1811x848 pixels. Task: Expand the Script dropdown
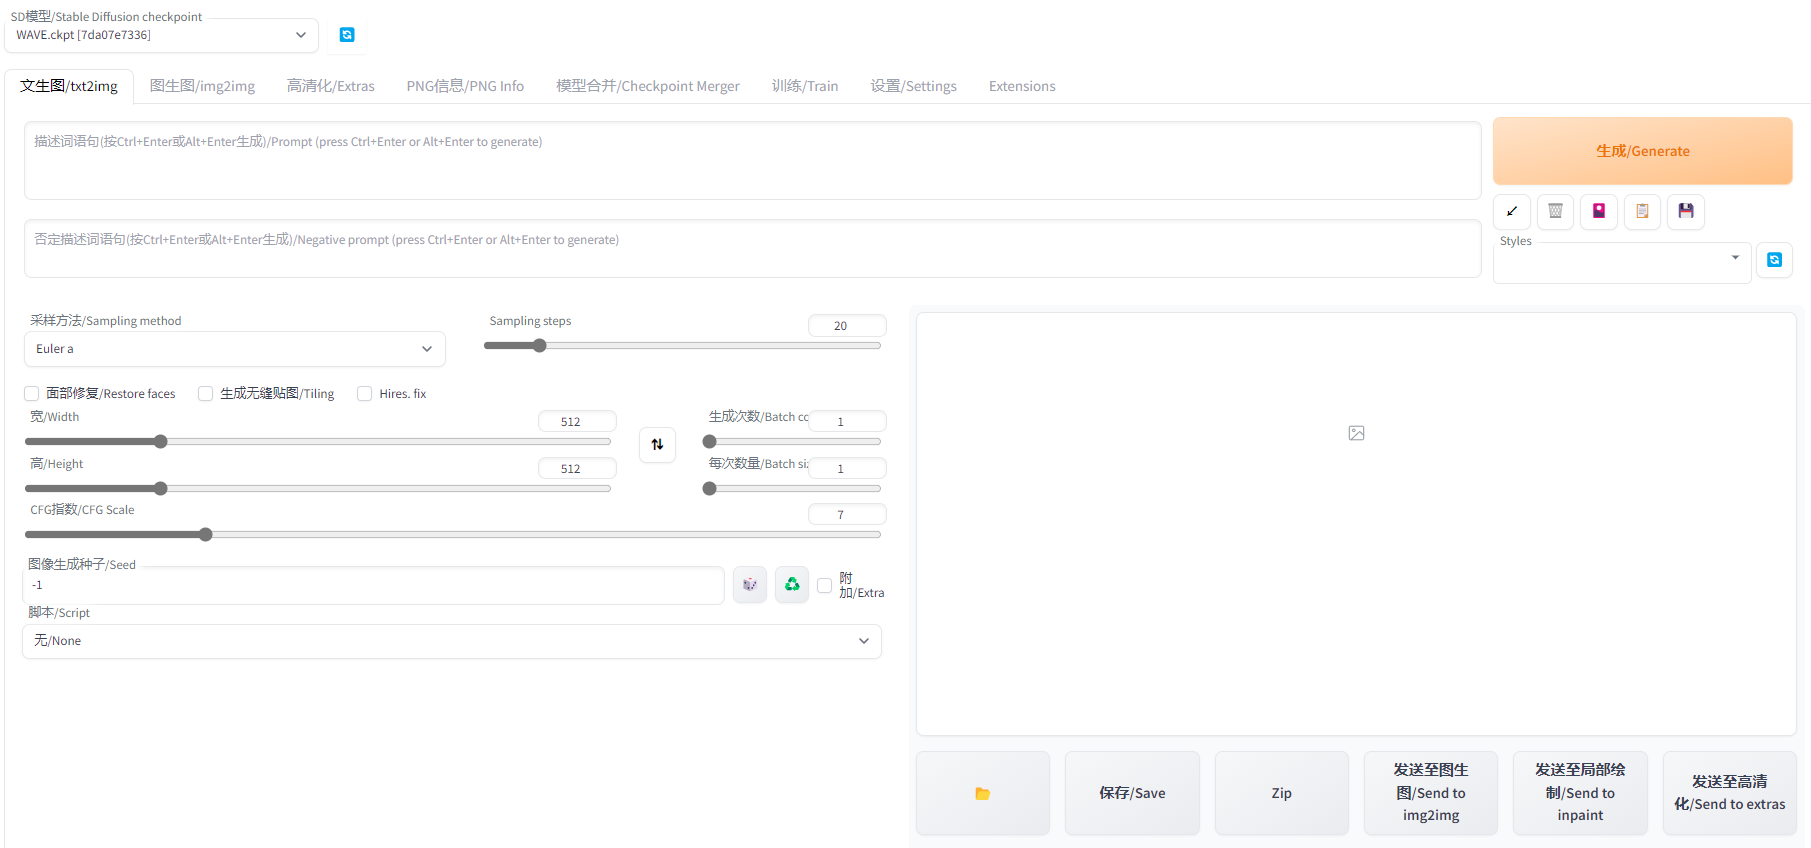pos(451,641)
